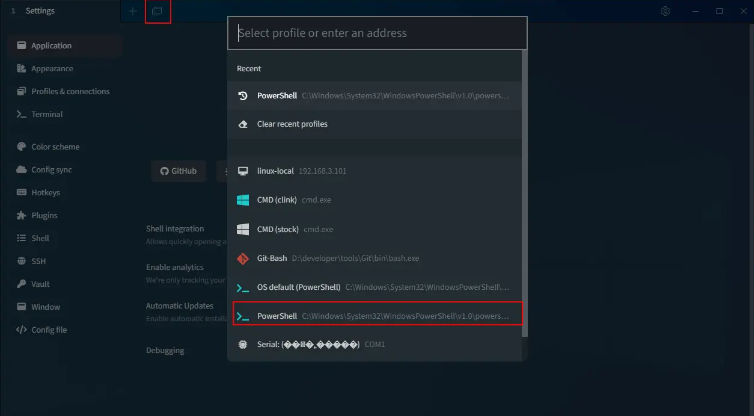Select the SSH settings label

pyautogui.click(x=38, y=261)
